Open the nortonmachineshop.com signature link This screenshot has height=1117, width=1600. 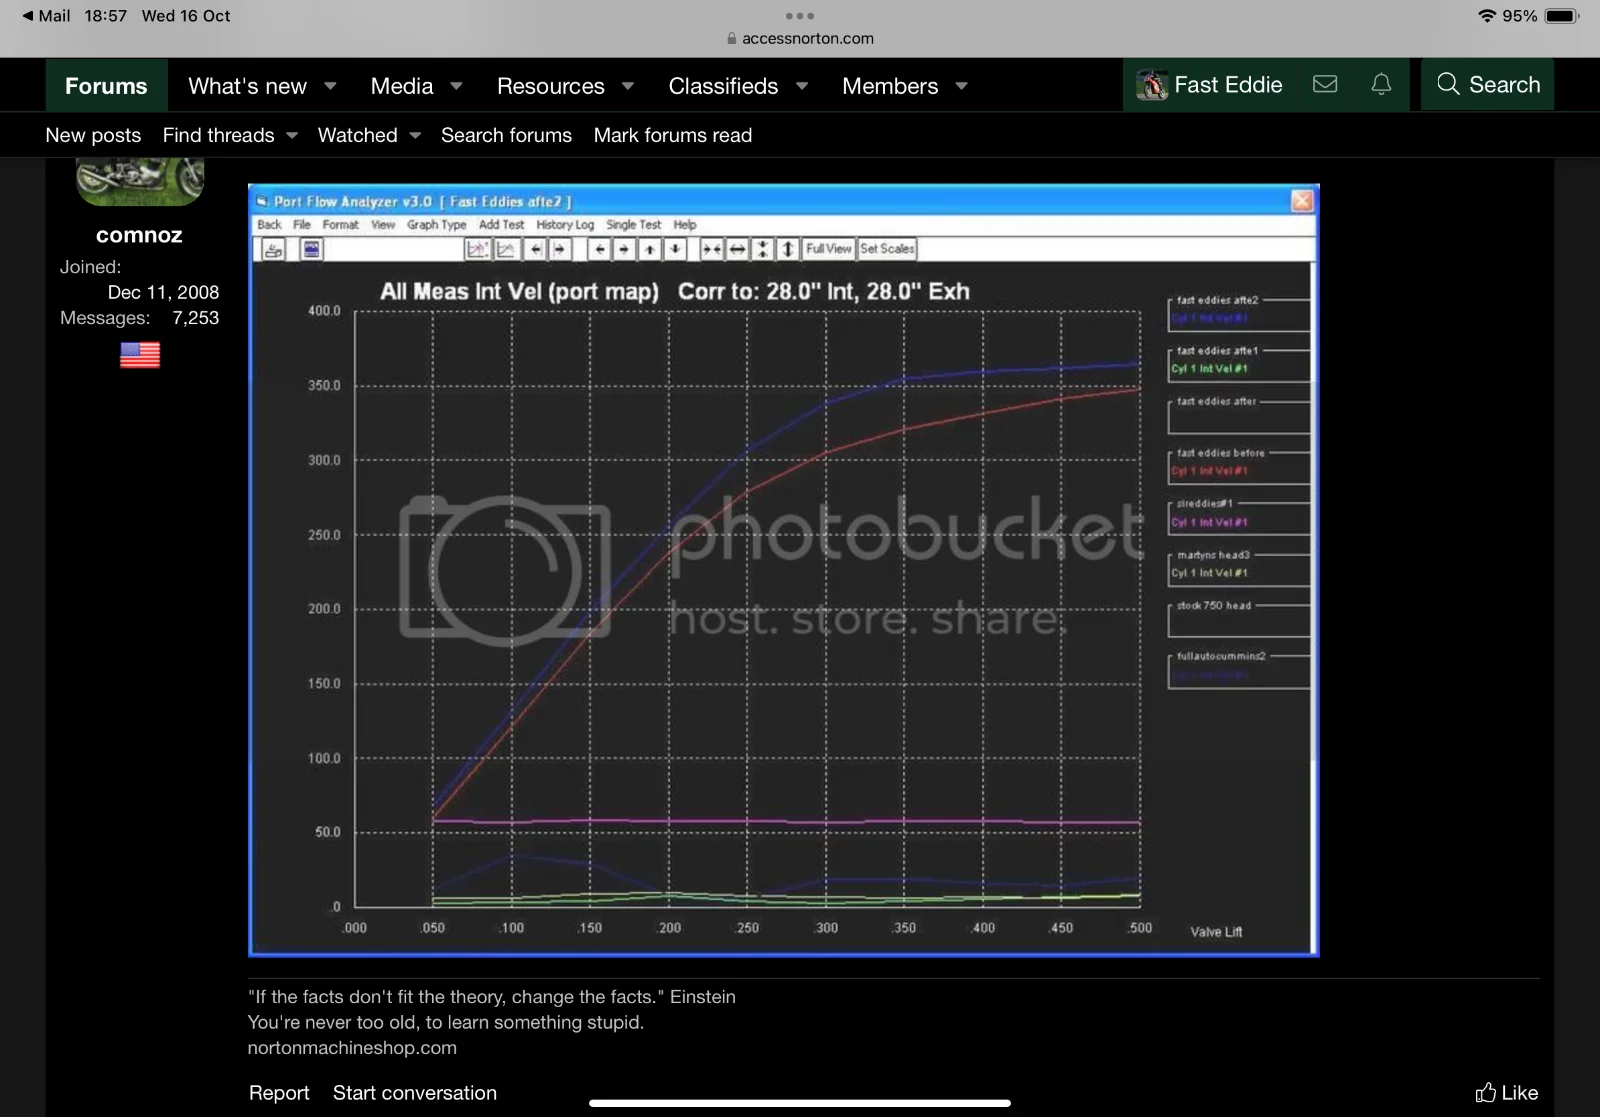tap(352, 1047)
